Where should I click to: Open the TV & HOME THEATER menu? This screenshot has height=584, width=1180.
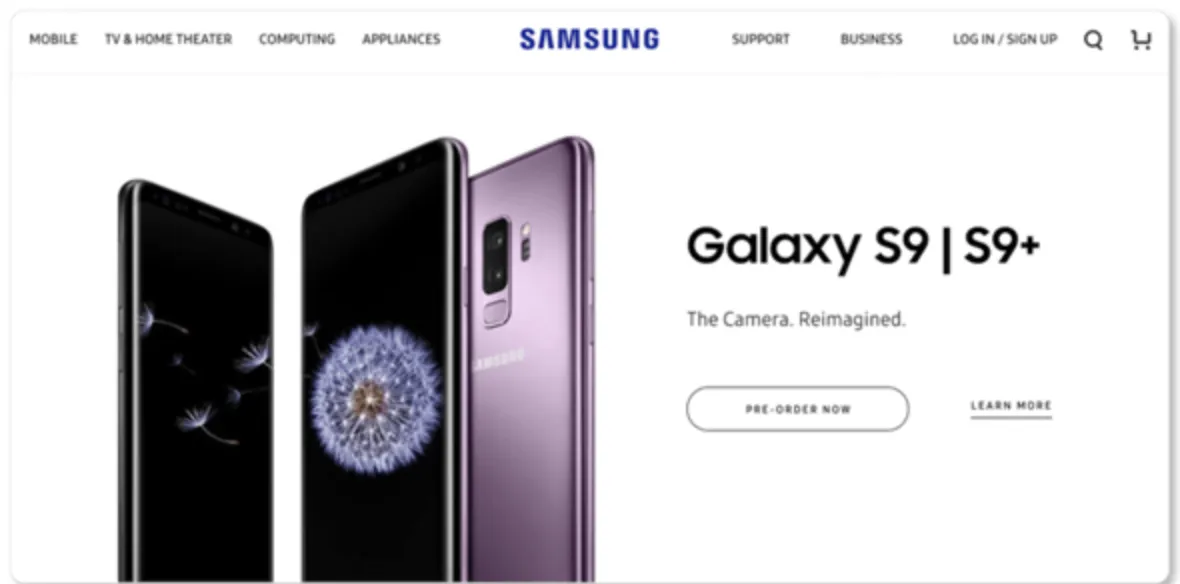(x=169, y=39)
